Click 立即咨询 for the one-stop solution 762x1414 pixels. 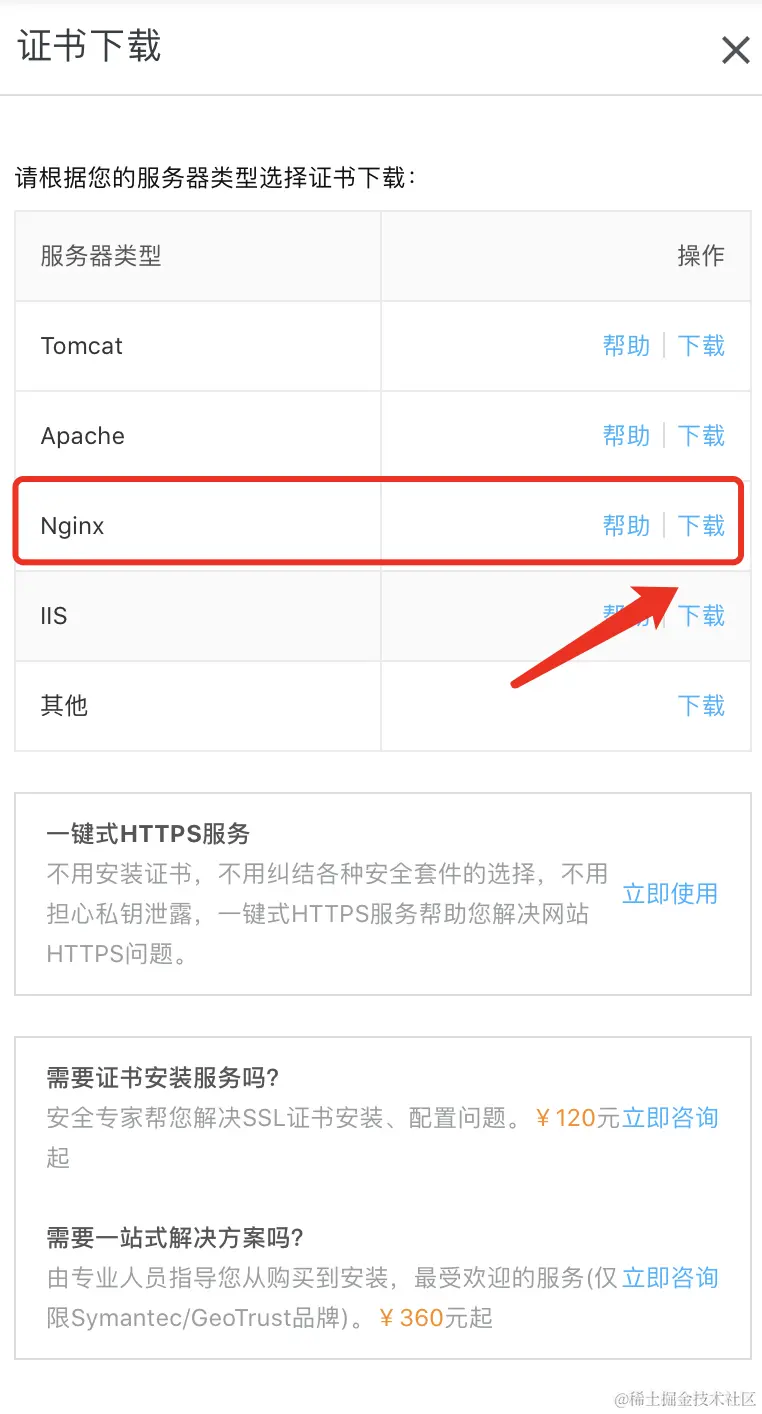coord(670,1278)
